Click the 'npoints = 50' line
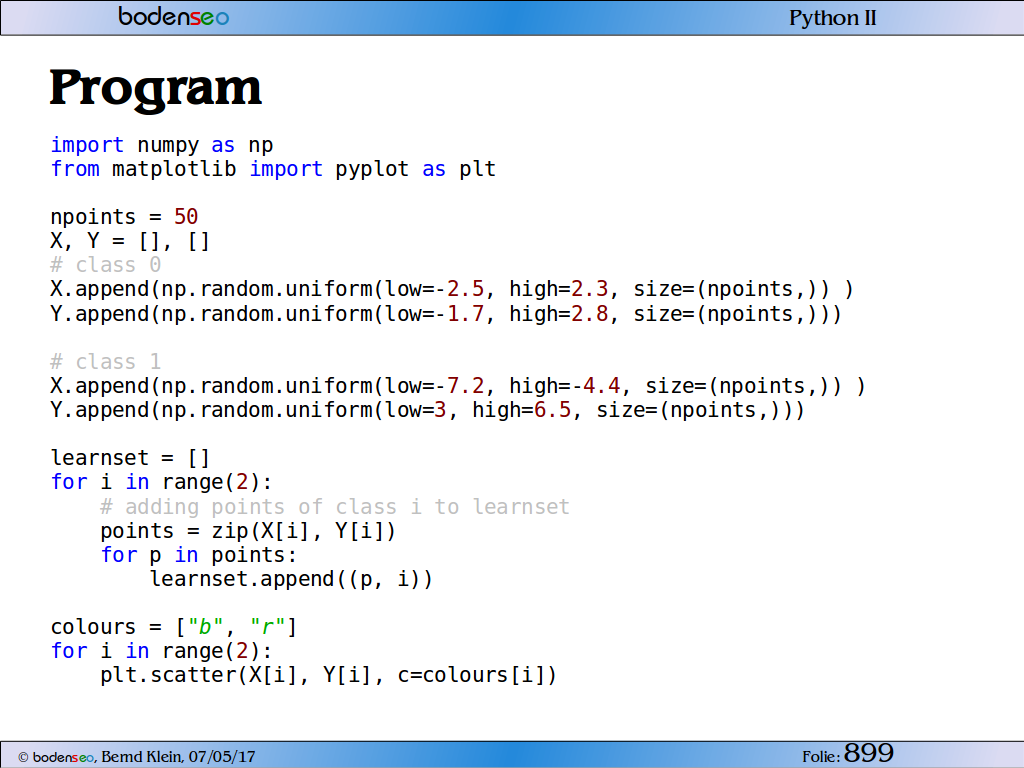 pos(124,217)
